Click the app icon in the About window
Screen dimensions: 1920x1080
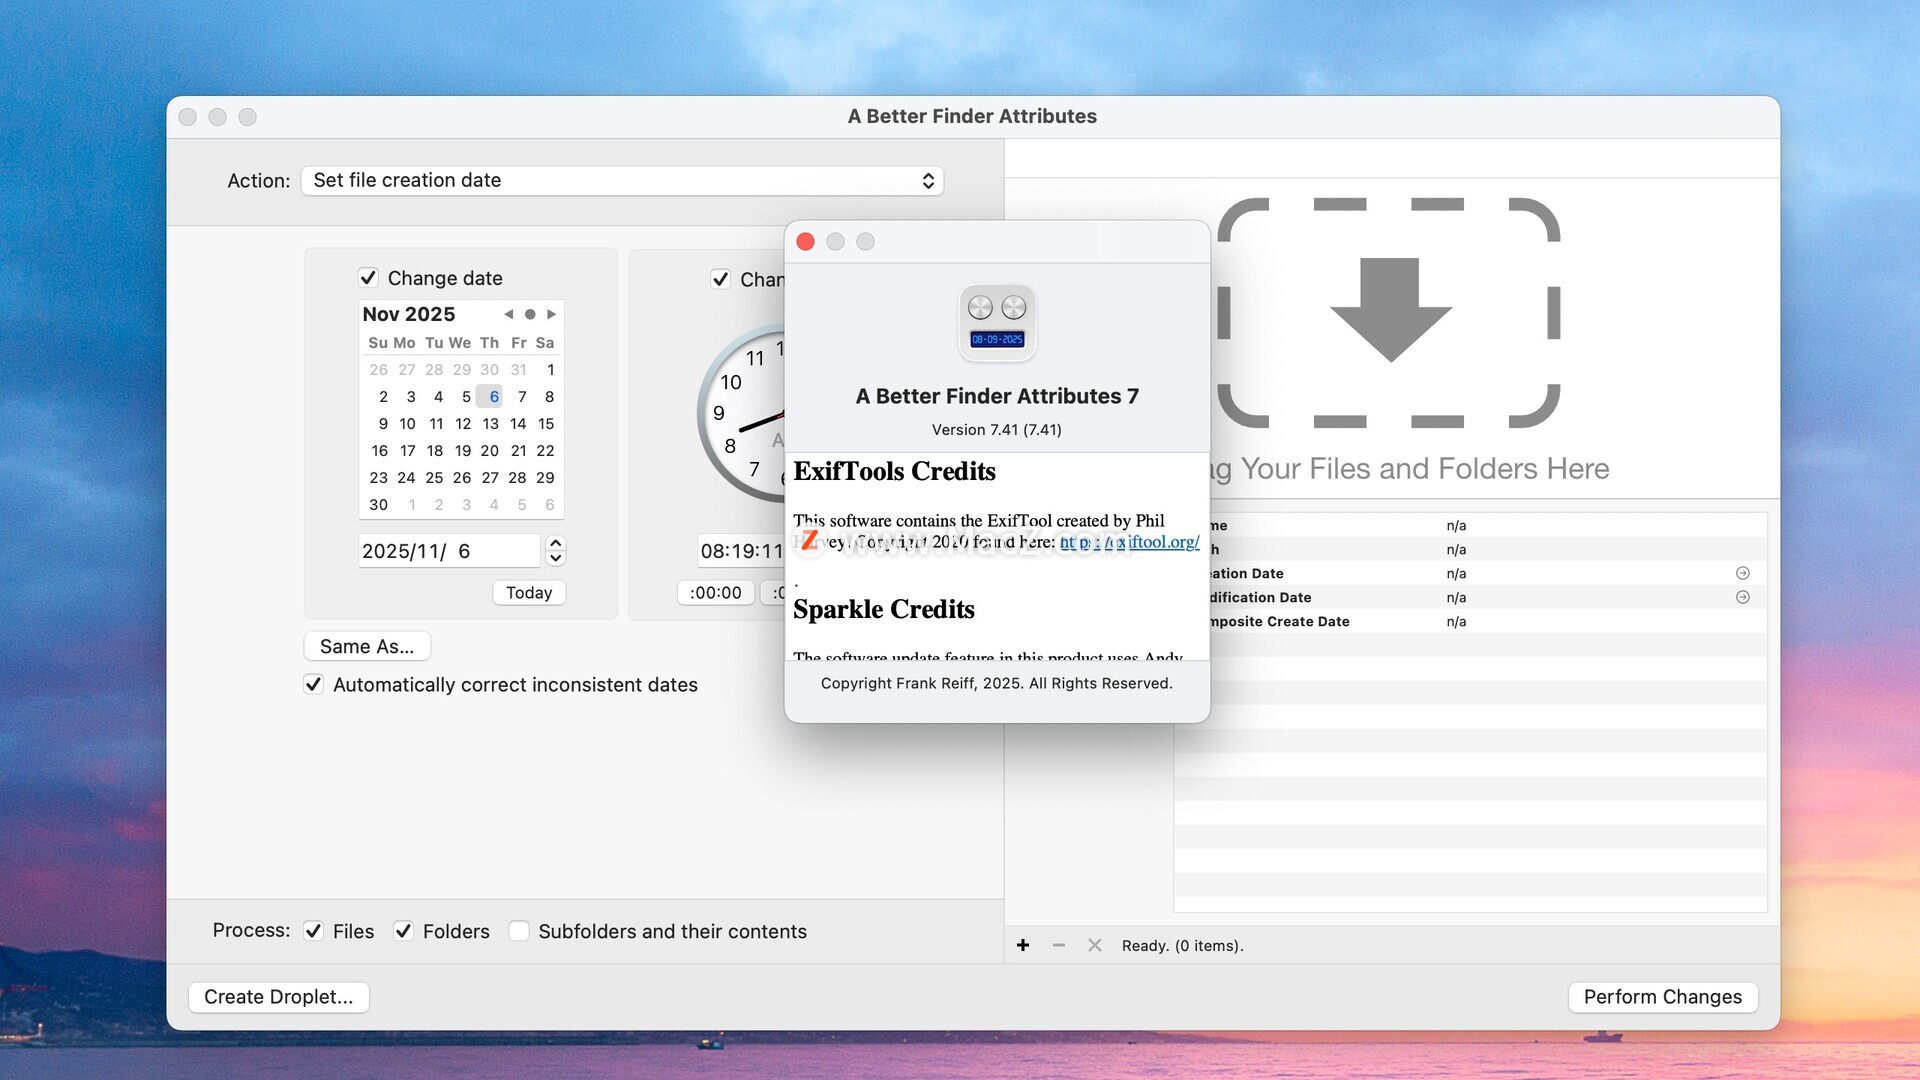[x=997, y=323]
